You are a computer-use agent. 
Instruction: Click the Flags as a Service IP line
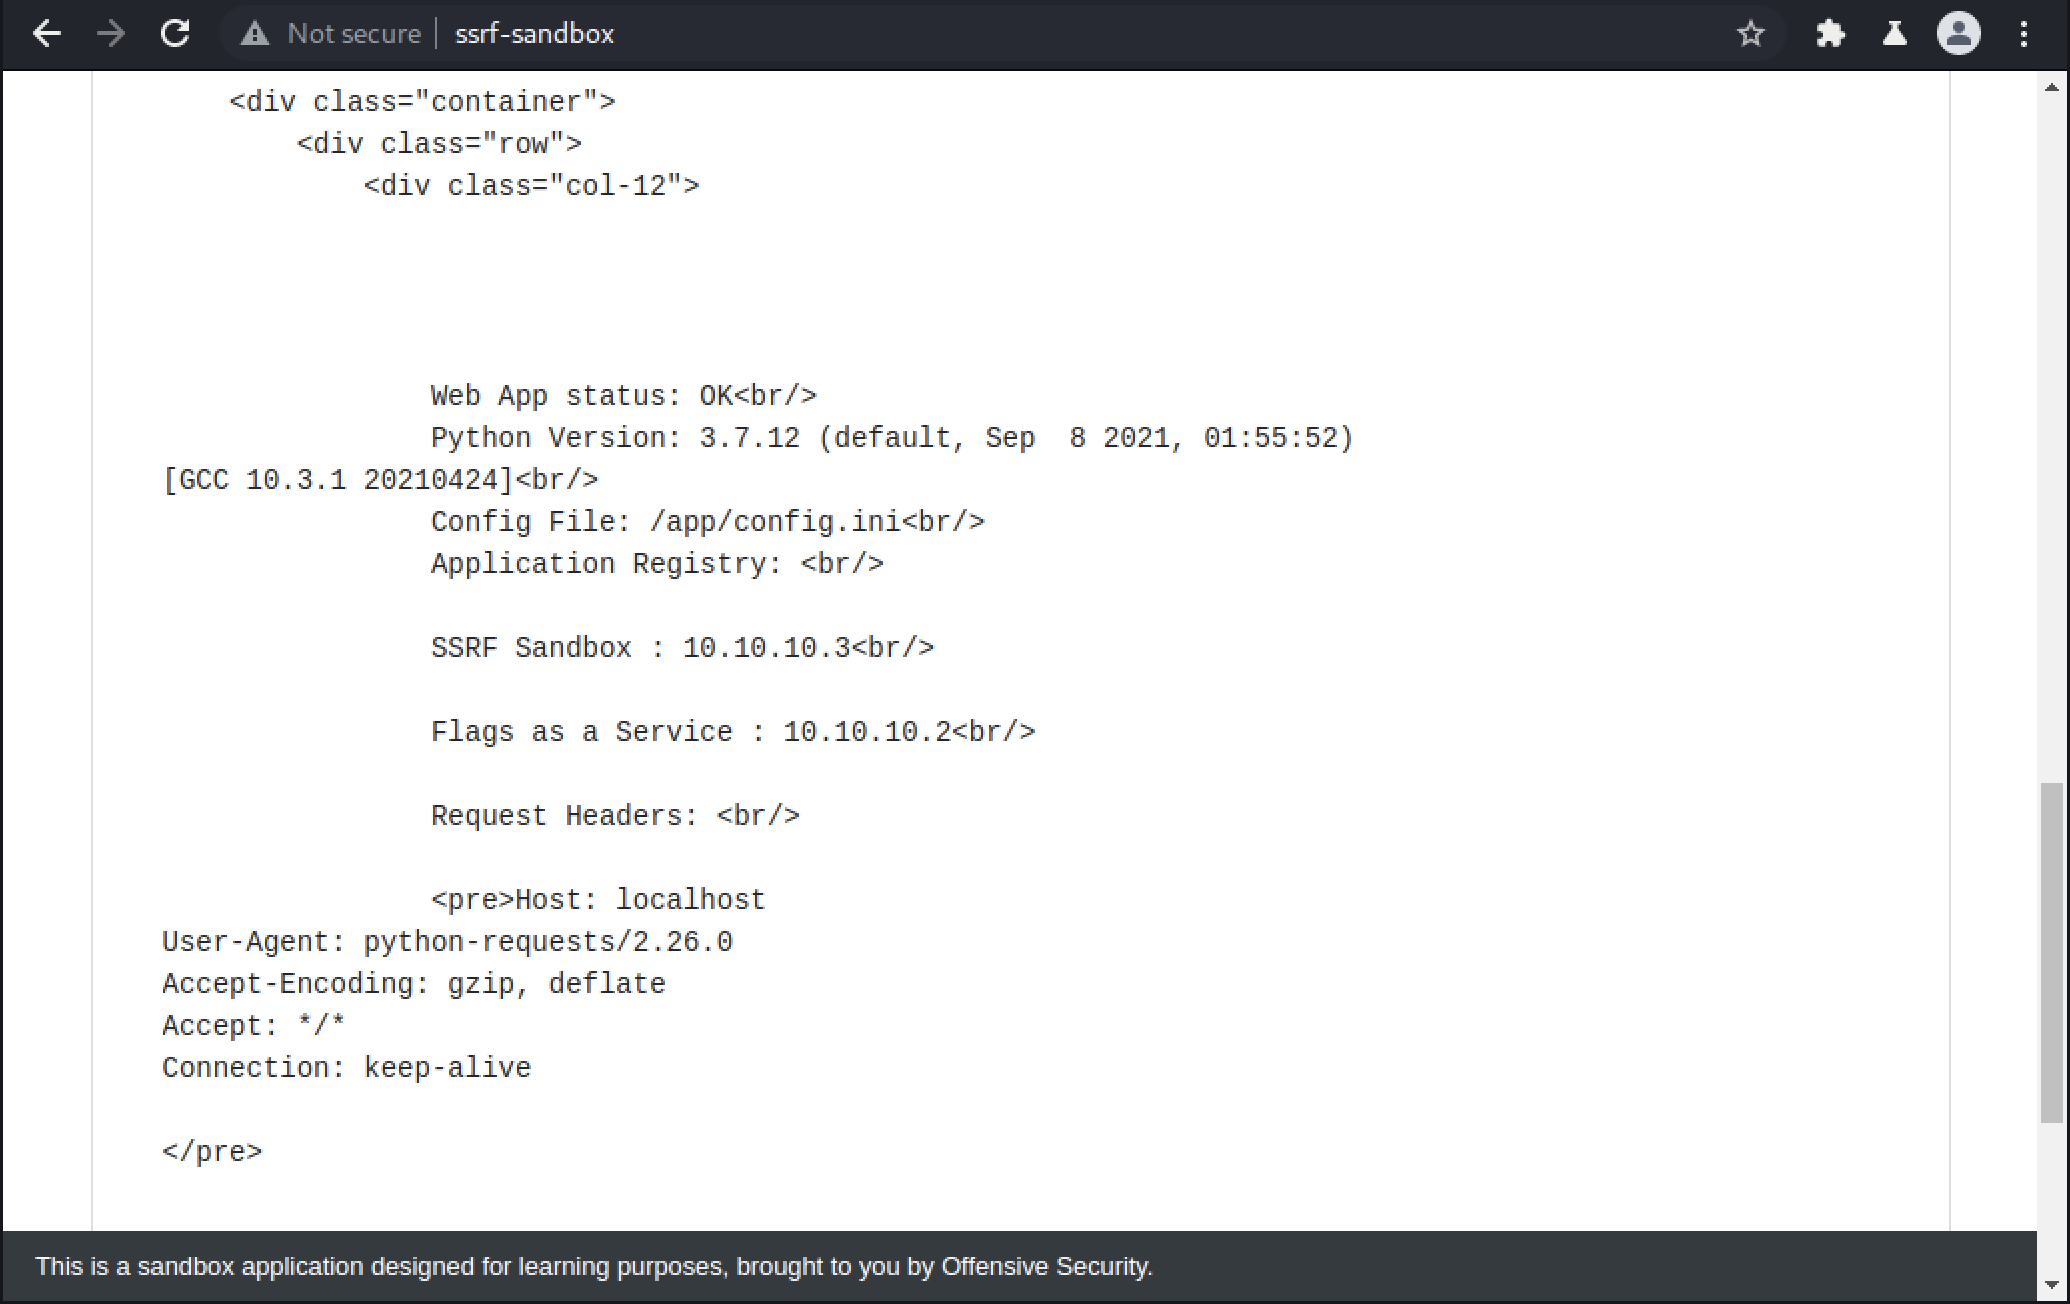[733, 732]
